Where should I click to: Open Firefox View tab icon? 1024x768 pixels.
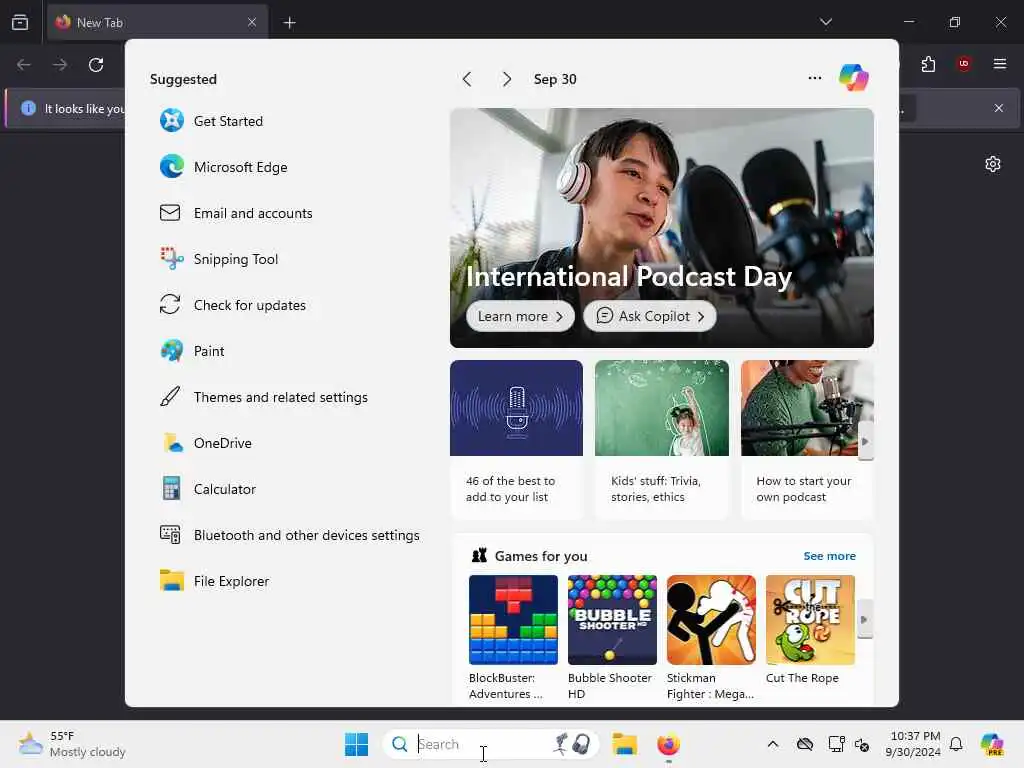click(x=20, y=22)
